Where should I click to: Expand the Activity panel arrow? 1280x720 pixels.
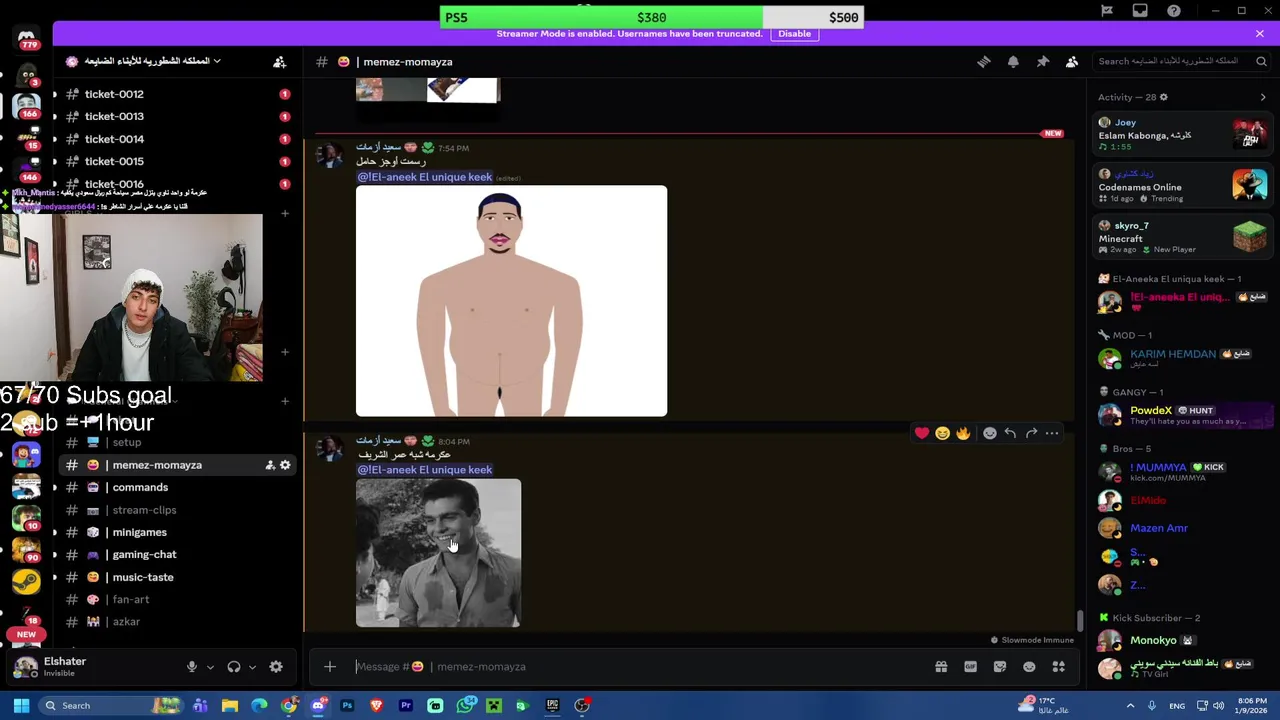coord(1263,97)
